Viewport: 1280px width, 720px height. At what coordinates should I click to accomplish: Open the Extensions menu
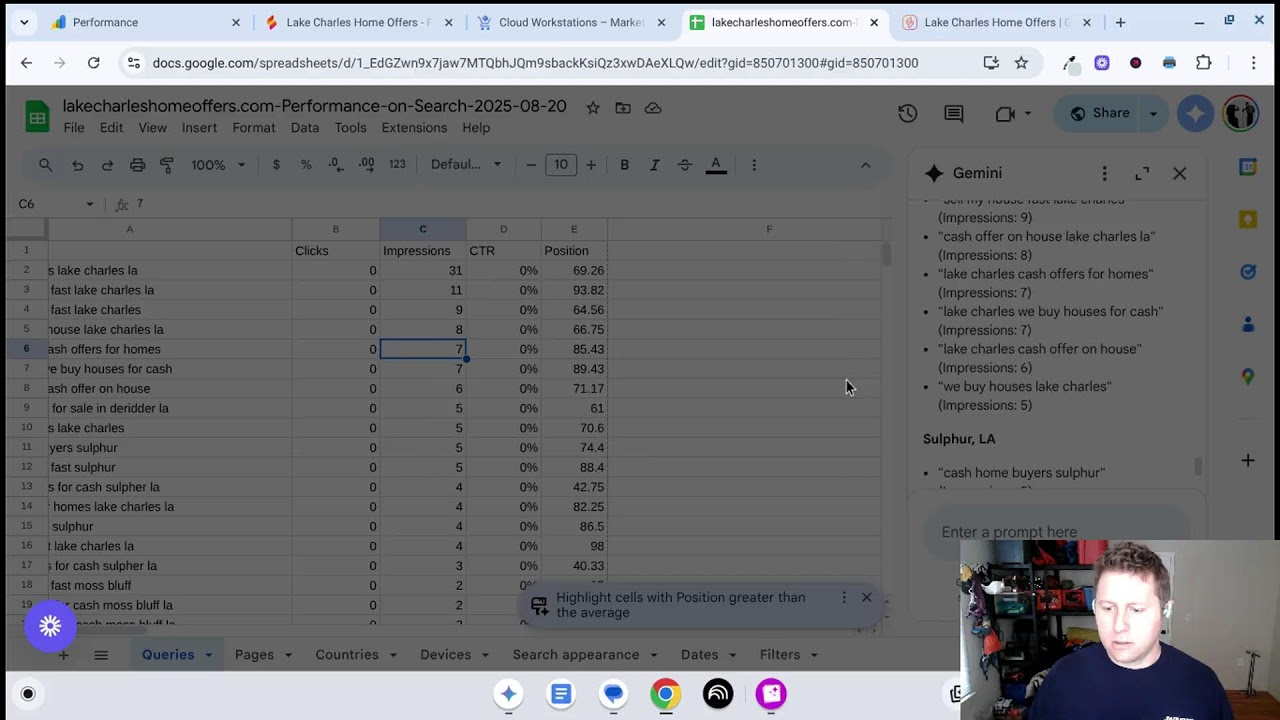click(x=414, y=128)
